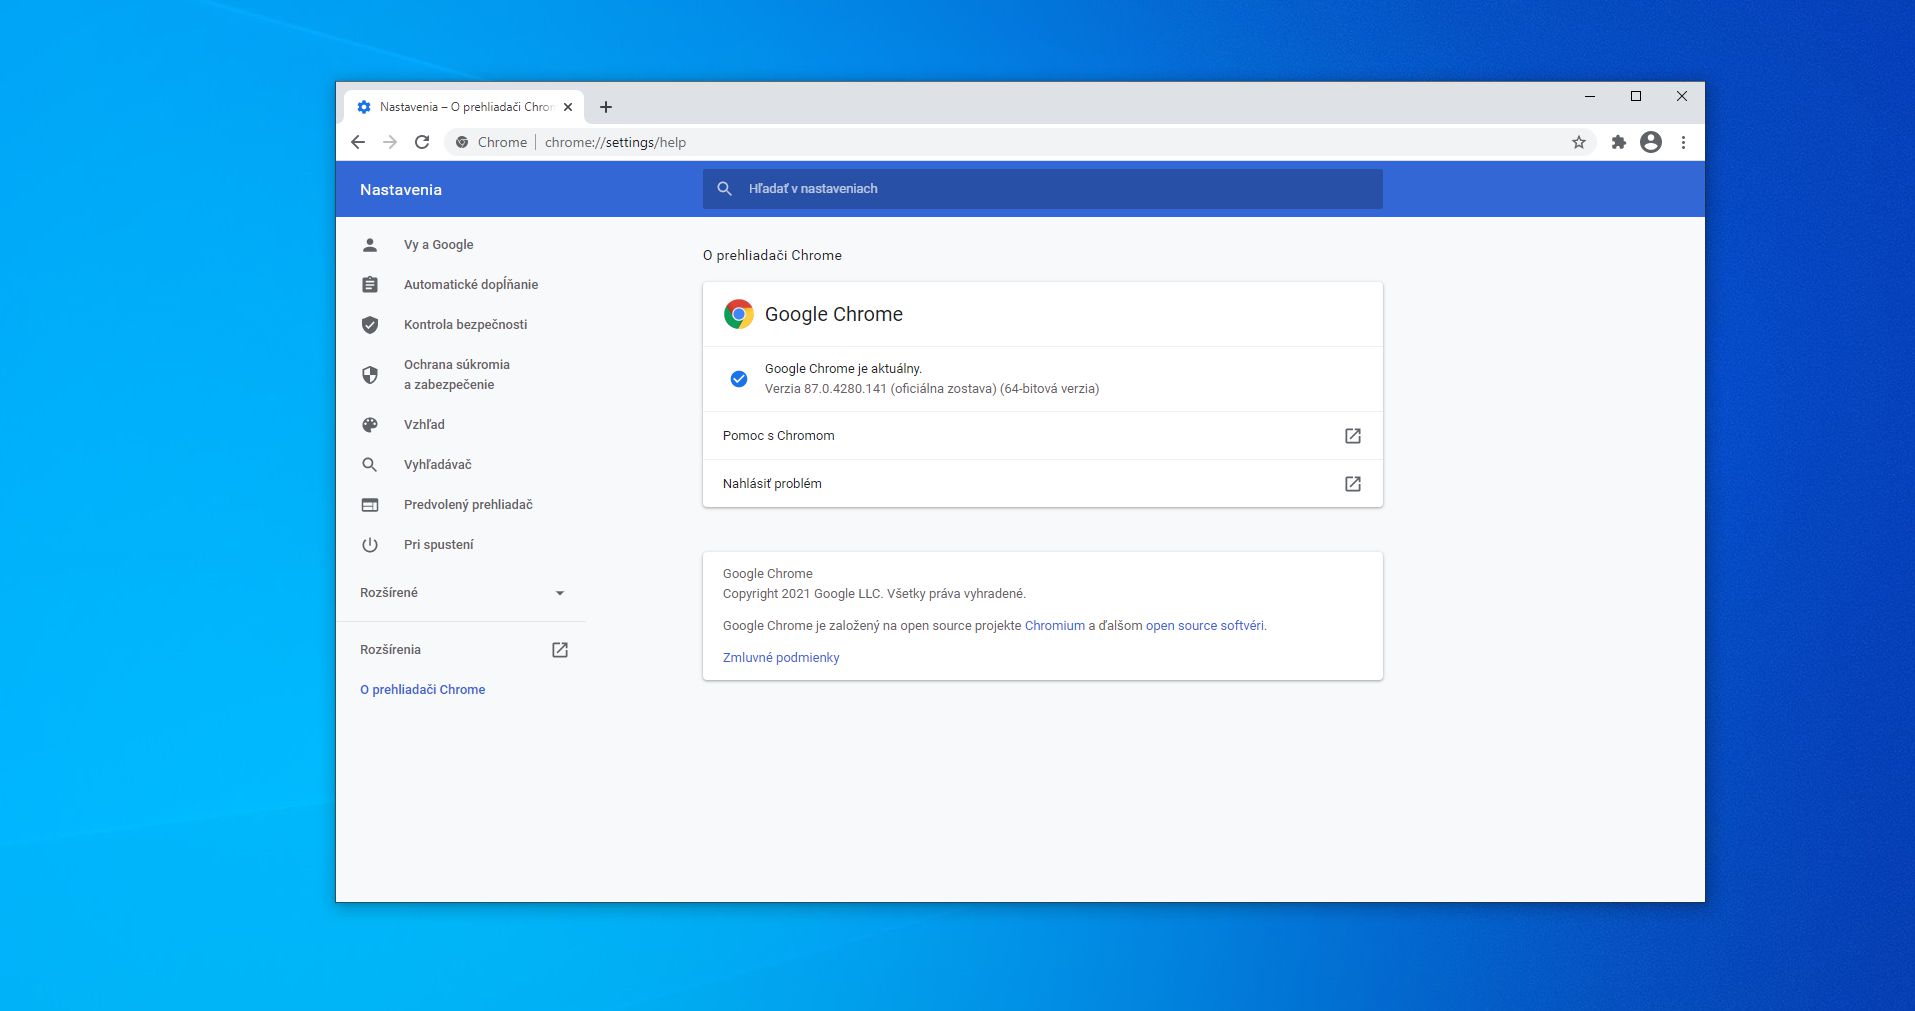Open the Chromium project link
1915x1011 pixels.
pyautogui.click(x=1054, y=626)
